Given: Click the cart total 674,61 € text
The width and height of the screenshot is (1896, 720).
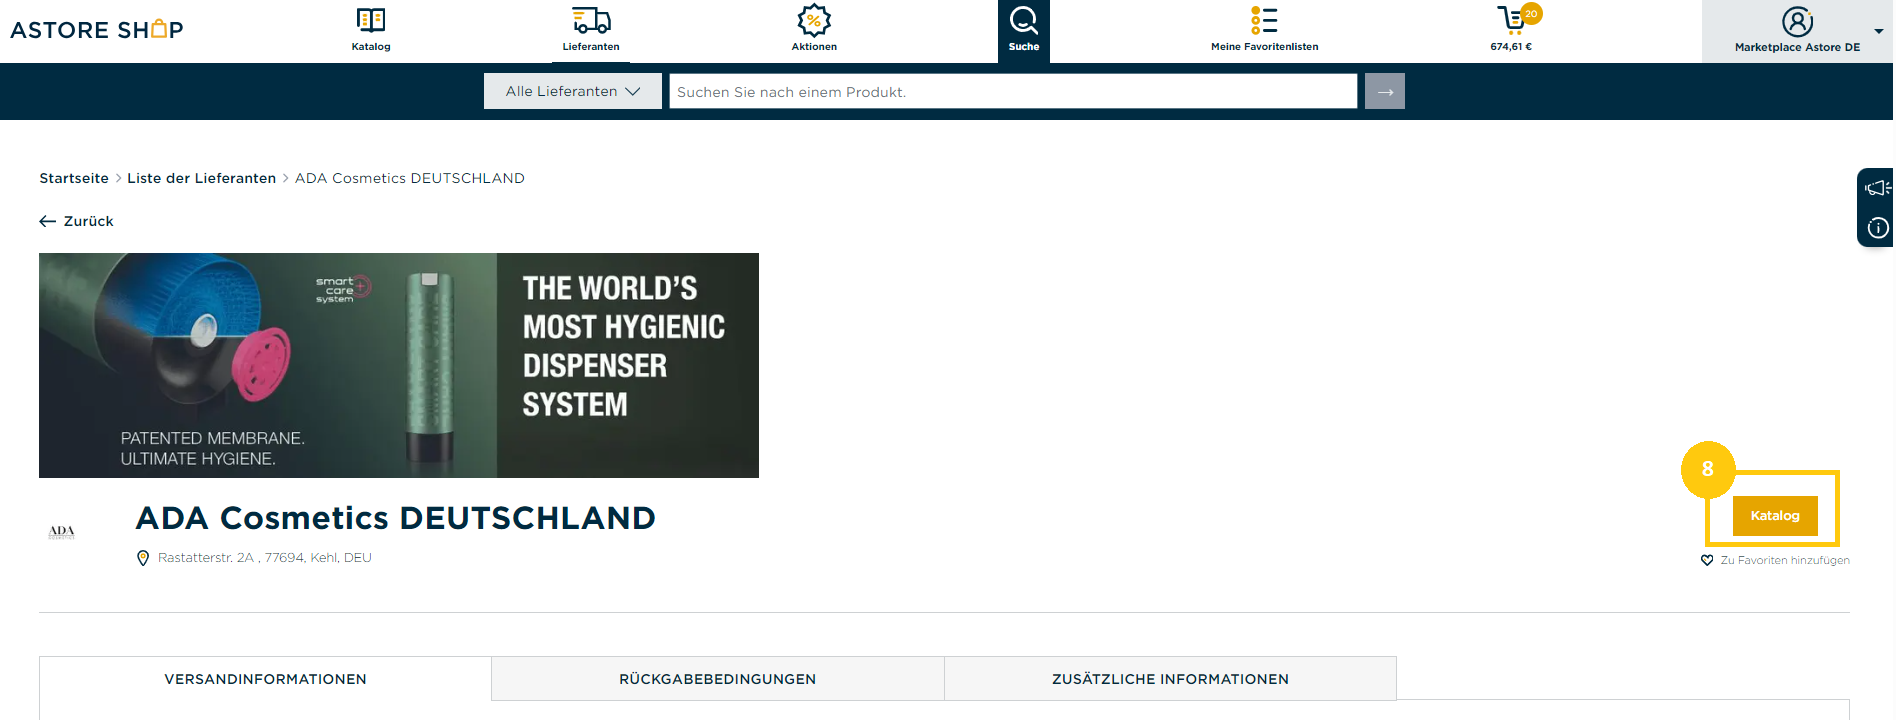Looking at the screenshot, I should [x=1511, y=47].
